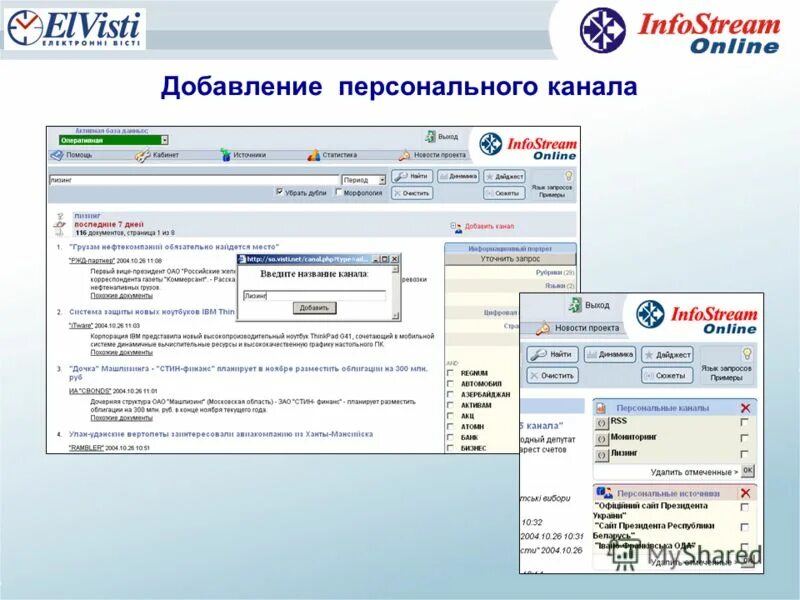Screen dimensions: 800x600
Task: Open the Помощь help icon in main screenshot
Action: click(x=57, y=155)
